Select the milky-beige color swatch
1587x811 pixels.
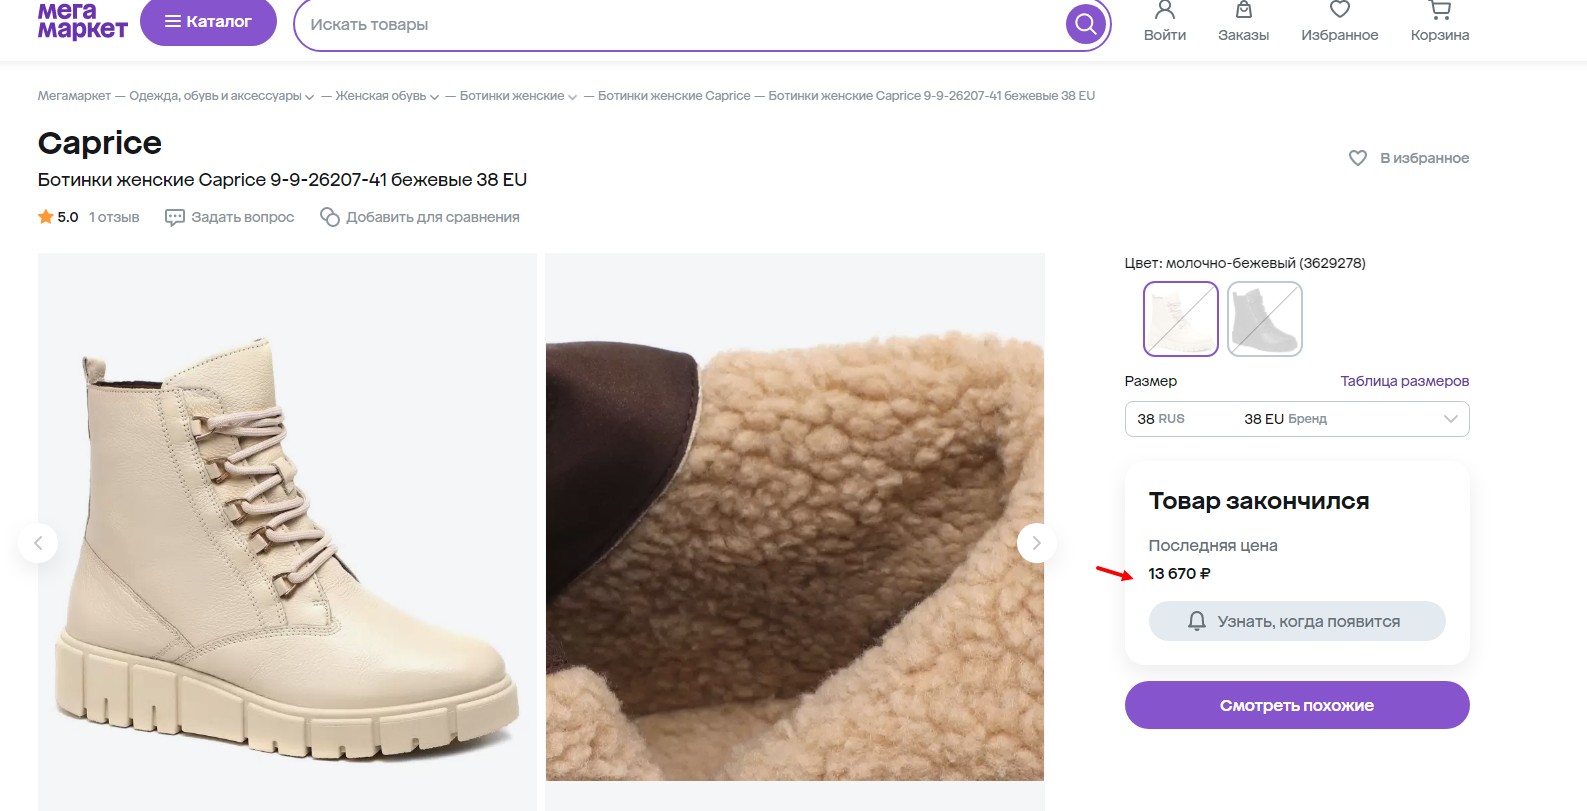[1180, 319]
